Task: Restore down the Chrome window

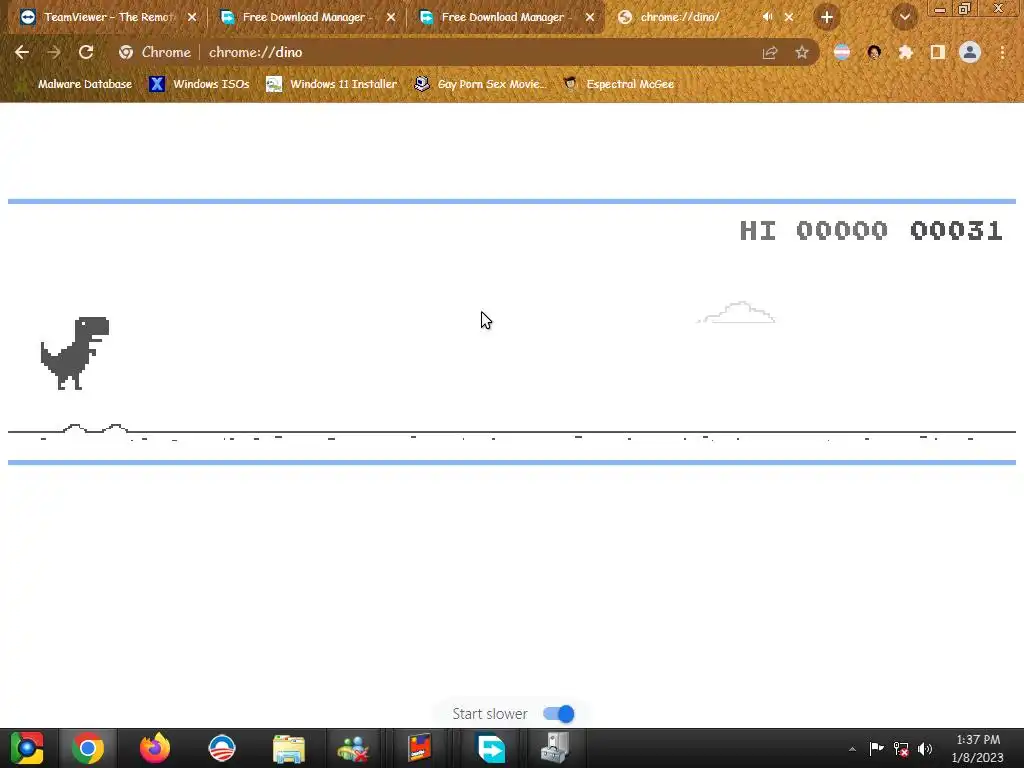Action: pyautogui.click(x=964, y=9)
